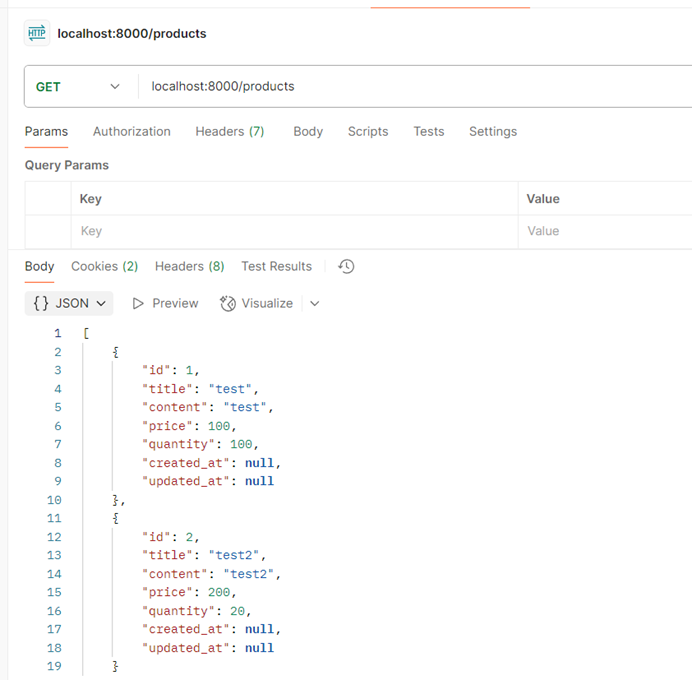Open the response history clock icon
The image size is (692, 680).
(346, 266)
